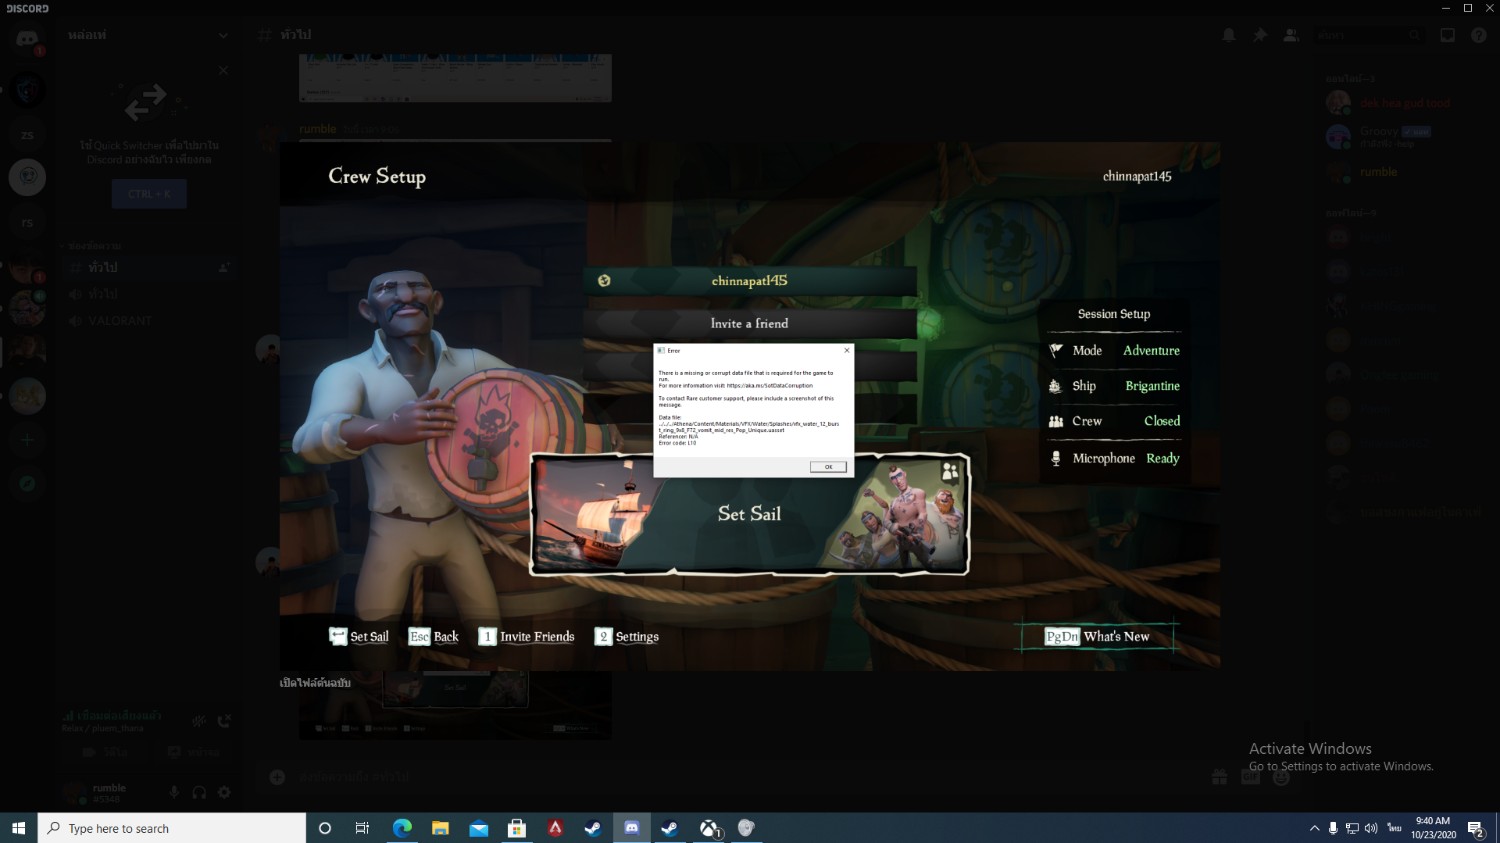This screenshot has height=843, width=1500.
Task: Open Mail app from taskbar
Action: [479, 828]
